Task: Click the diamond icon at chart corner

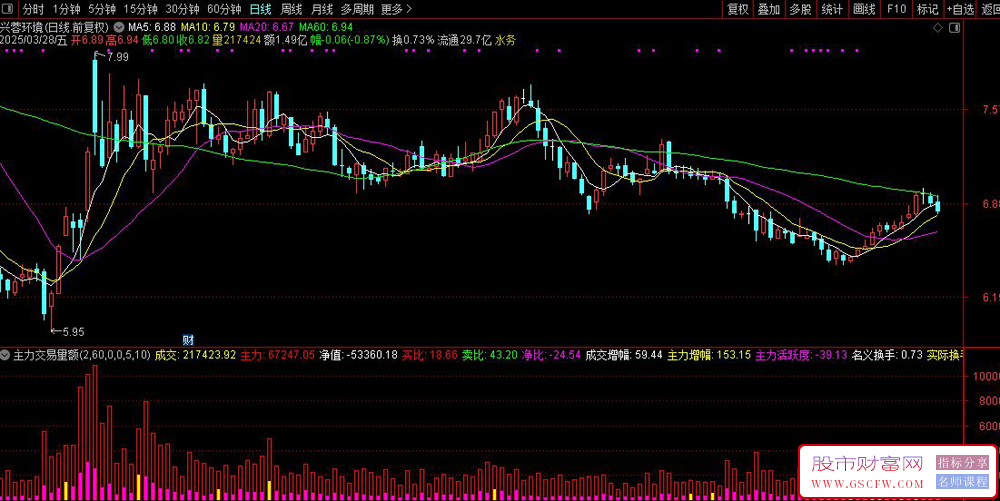Action: (x=938, y=27)
